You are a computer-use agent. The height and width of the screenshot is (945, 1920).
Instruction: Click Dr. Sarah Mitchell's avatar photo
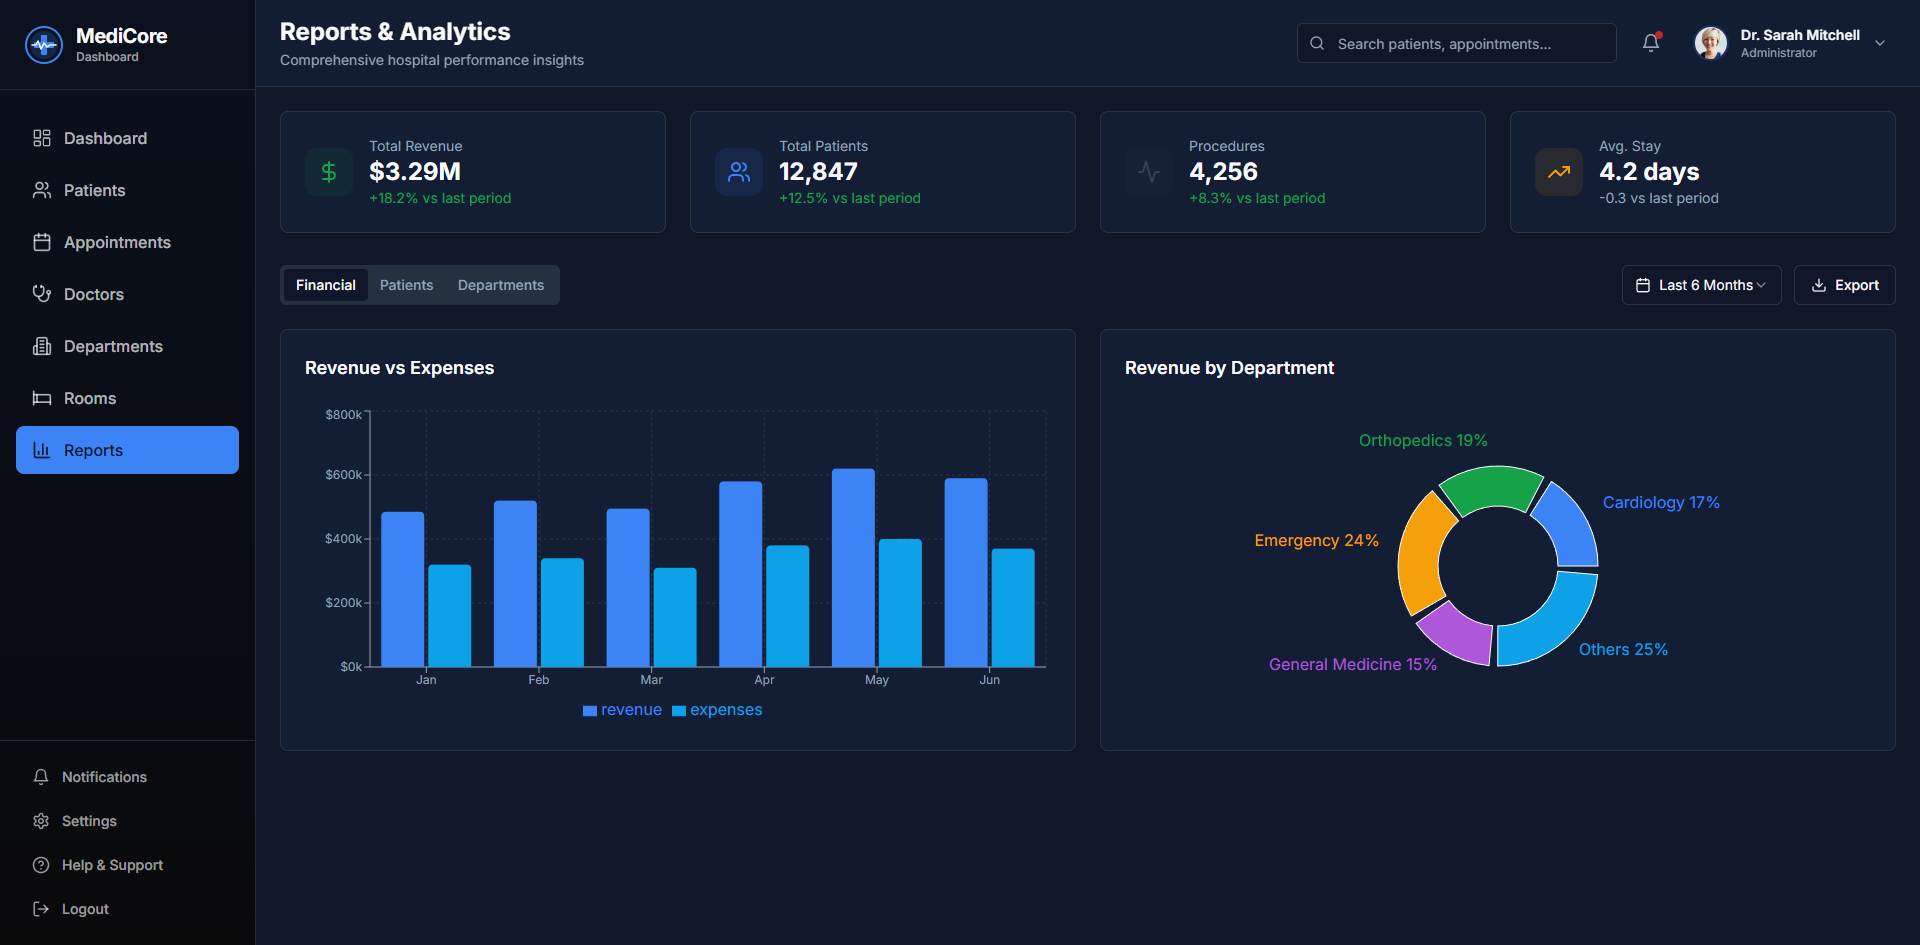click(x=1711, y=43)
